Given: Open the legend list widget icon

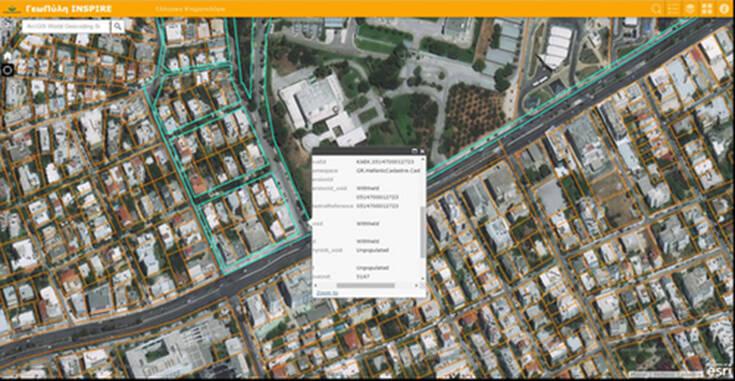Looking at the screenshot, I should 673,9.
